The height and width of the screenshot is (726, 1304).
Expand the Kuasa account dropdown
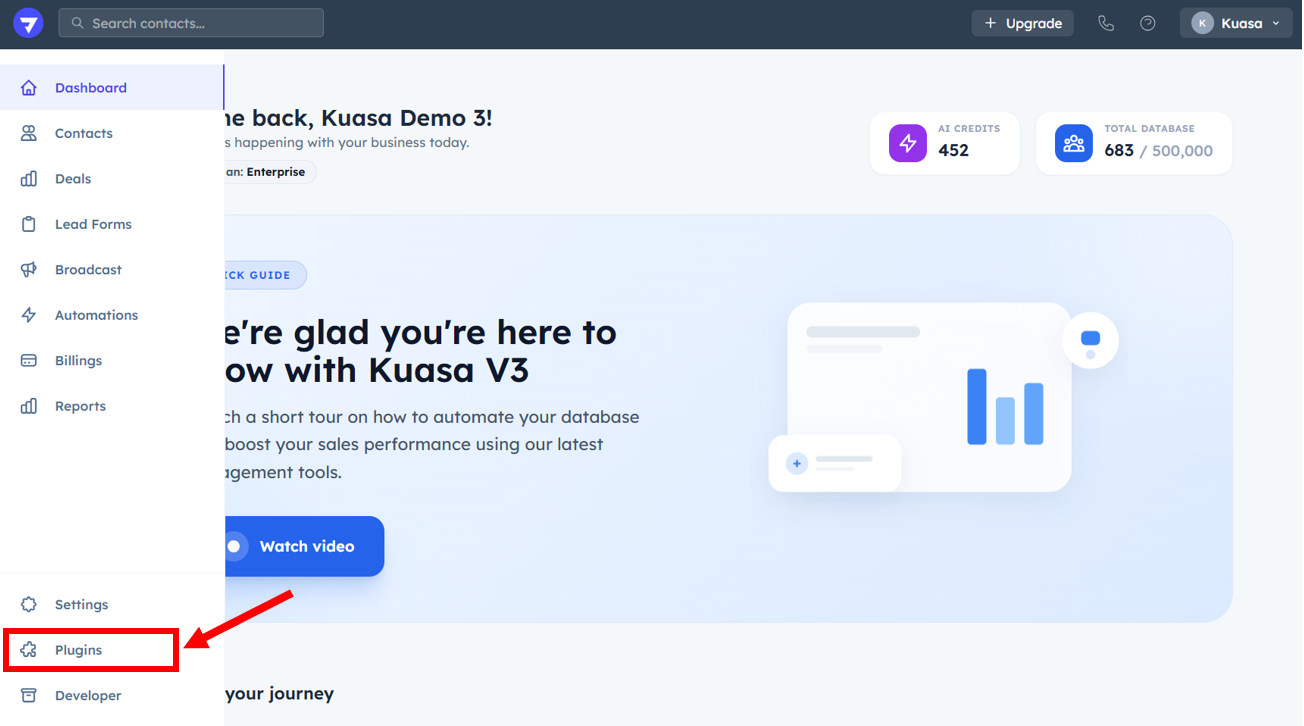[1236, 23]
